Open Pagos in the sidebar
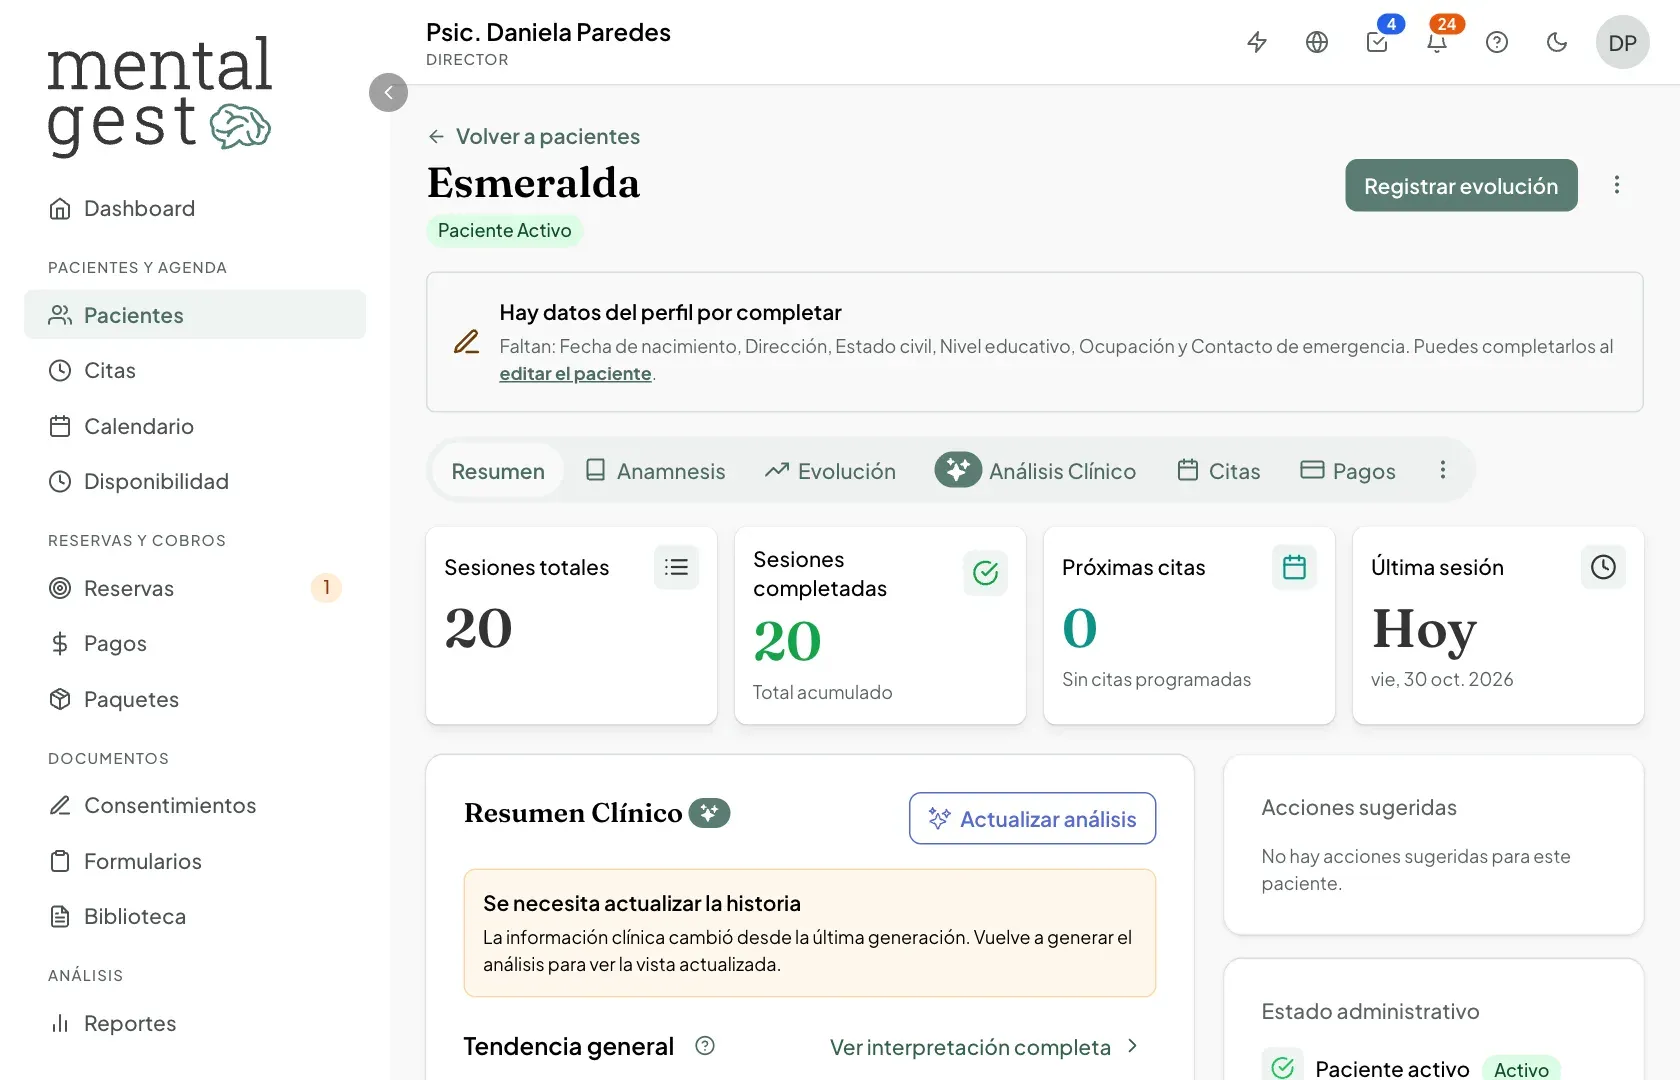The width and height of the screenshot is (1680, 1080). [195, 643]
